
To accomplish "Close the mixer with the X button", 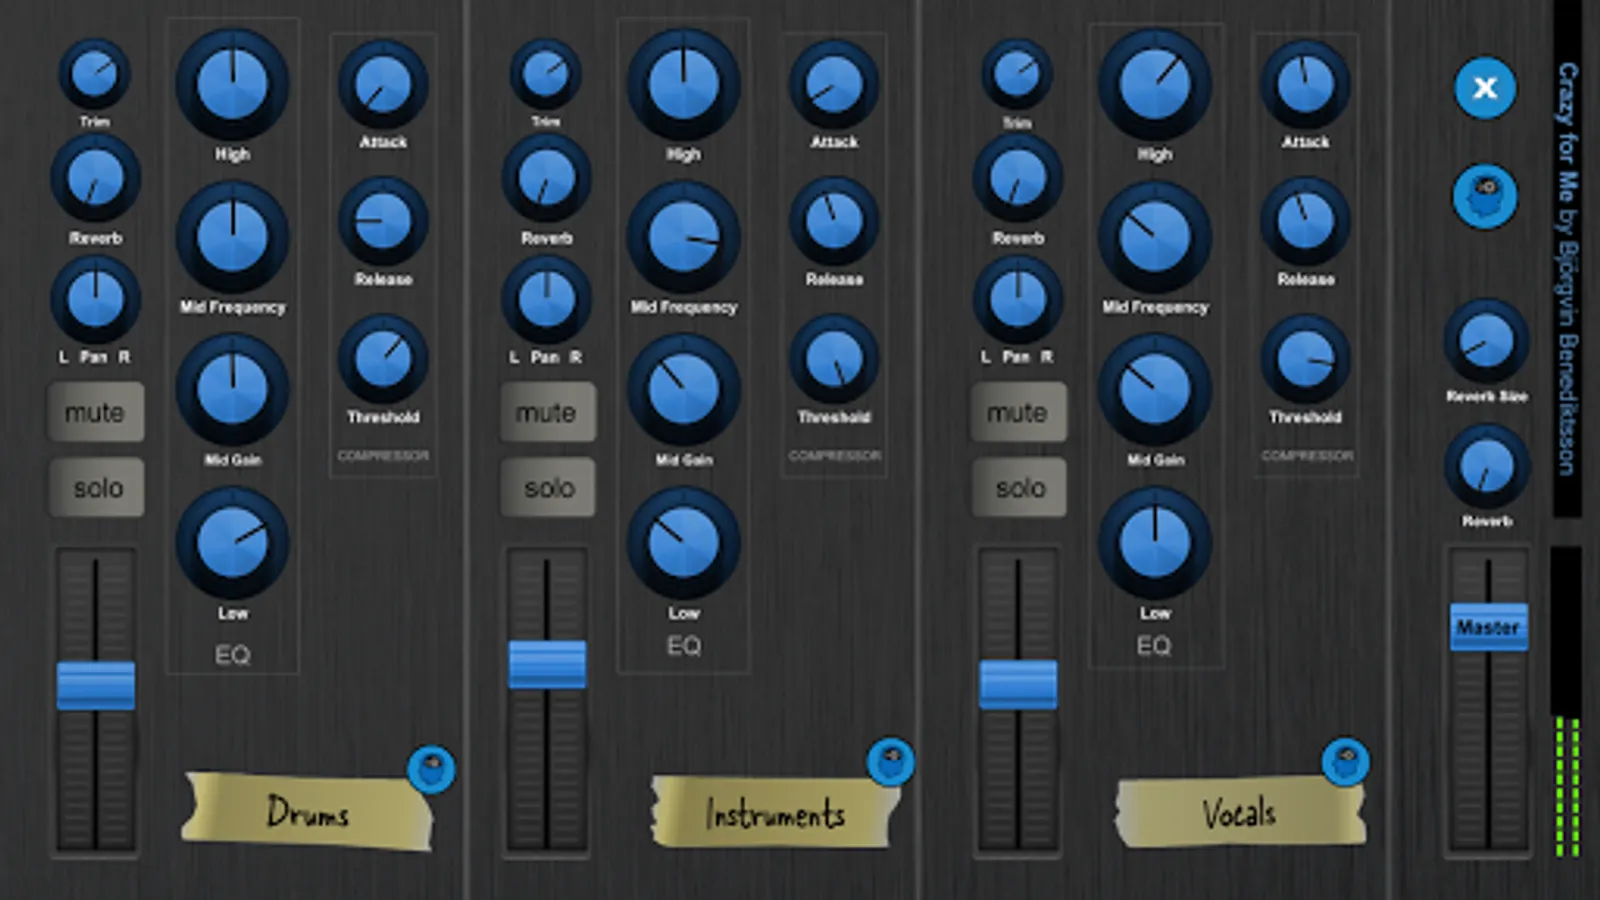I will pyautogui.click(x=1485, y=88).
